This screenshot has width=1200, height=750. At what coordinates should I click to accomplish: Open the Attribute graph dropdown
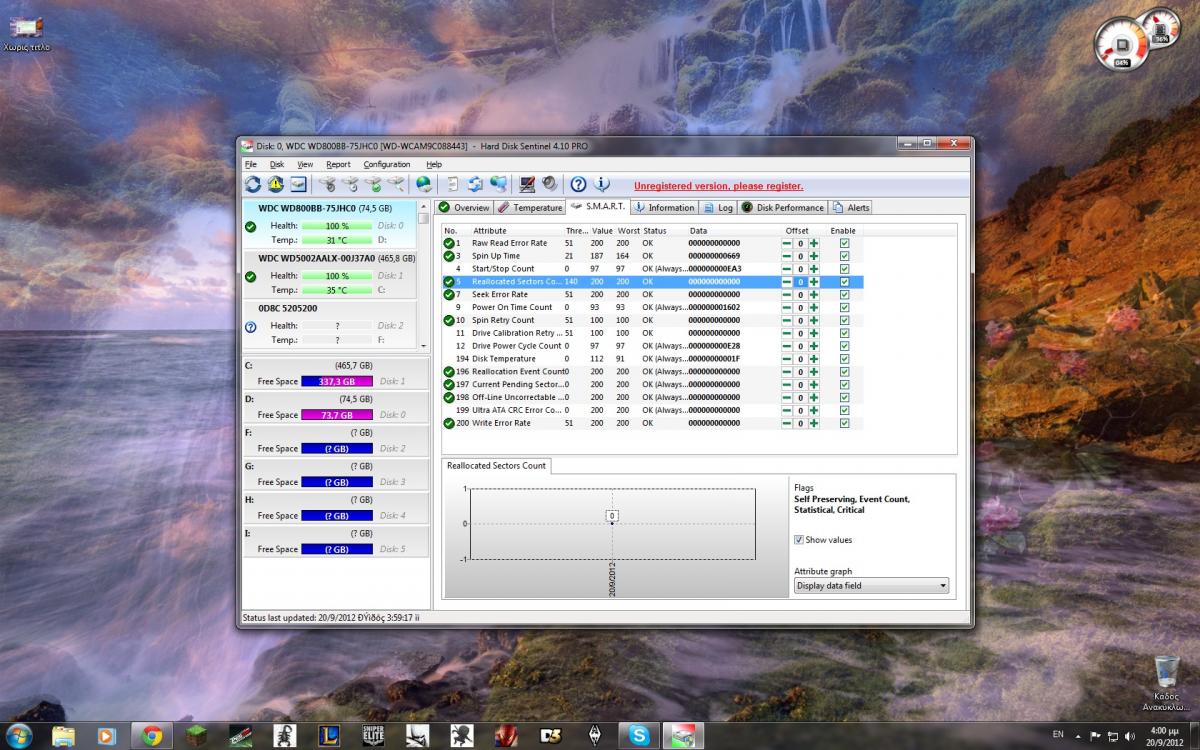tap(871, 586)
